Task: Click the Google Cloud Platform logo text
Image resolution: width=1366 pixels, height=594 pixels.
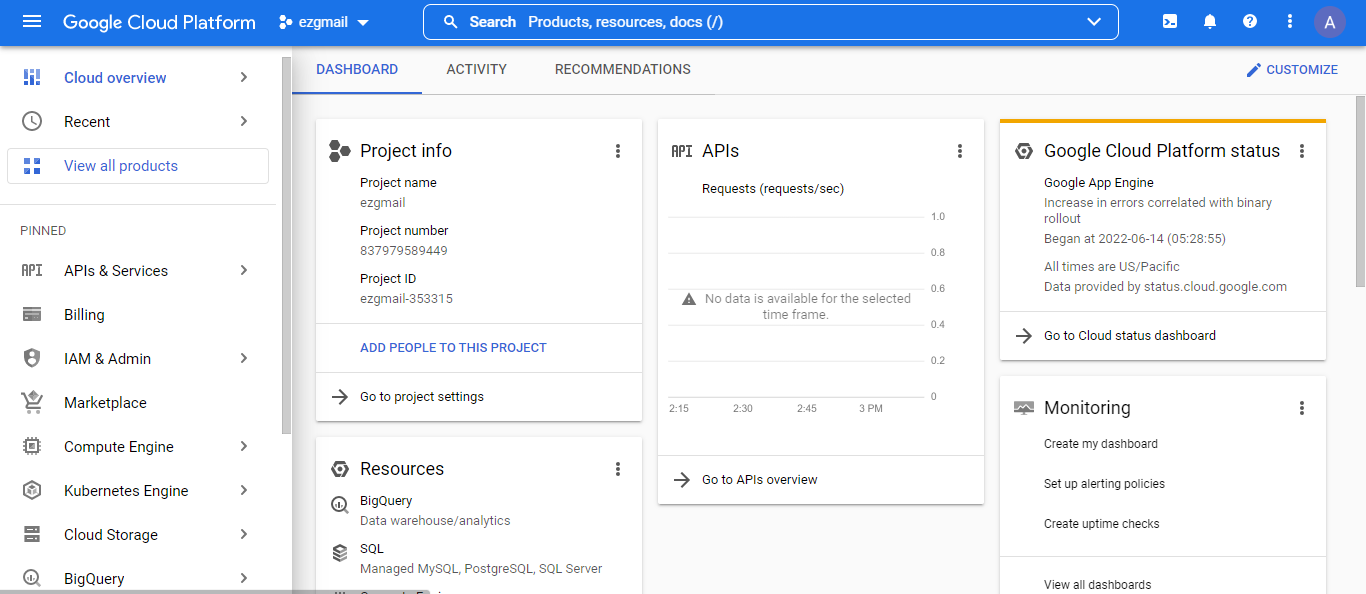Action: pos(159,22)
